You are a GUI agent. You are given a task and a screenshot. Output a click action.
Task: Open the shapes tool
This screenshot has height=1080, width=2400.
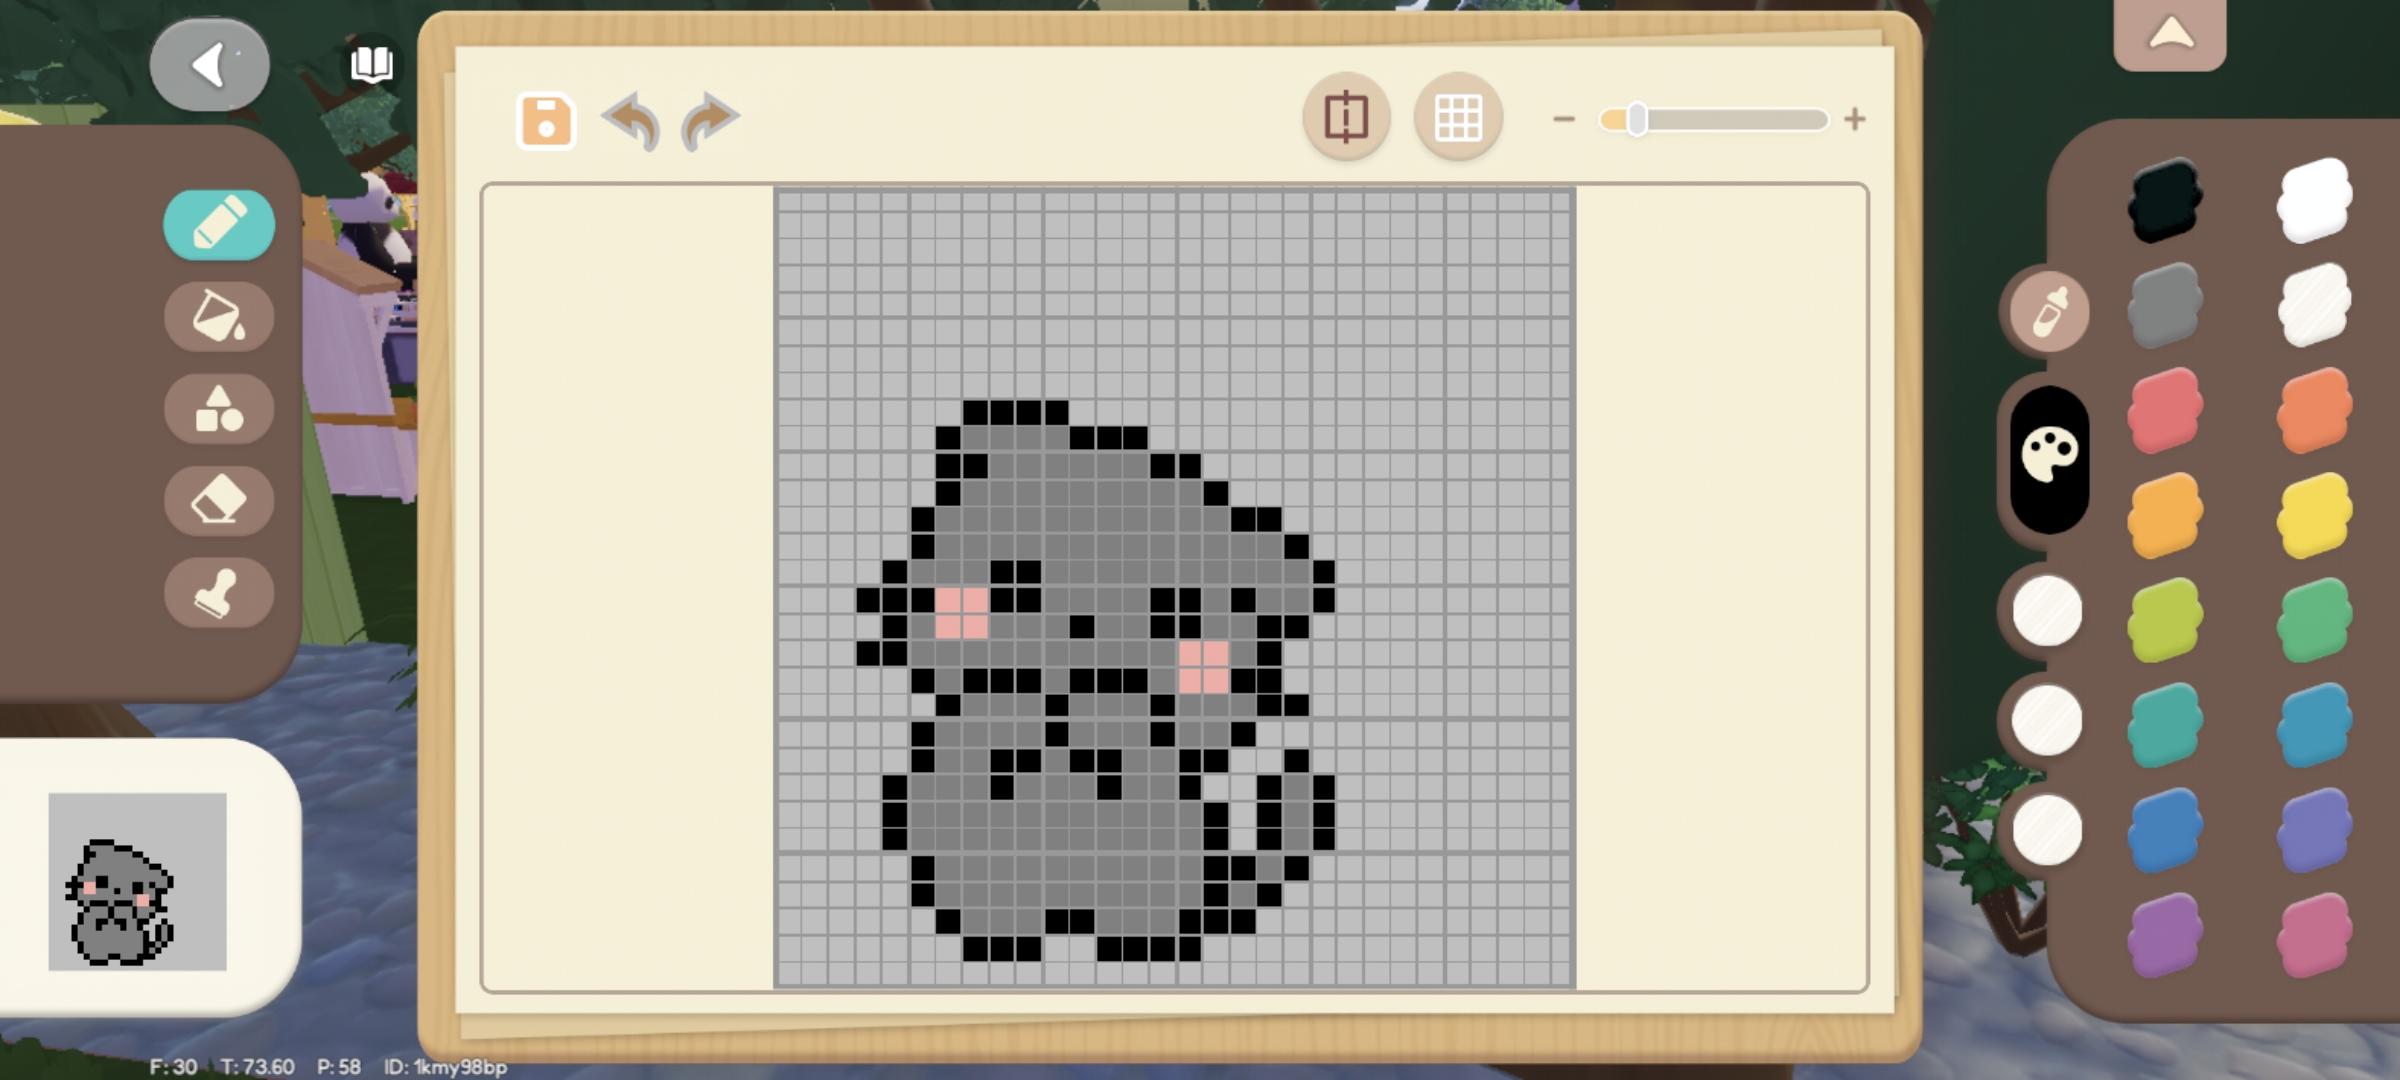click(x=218, y=409)
